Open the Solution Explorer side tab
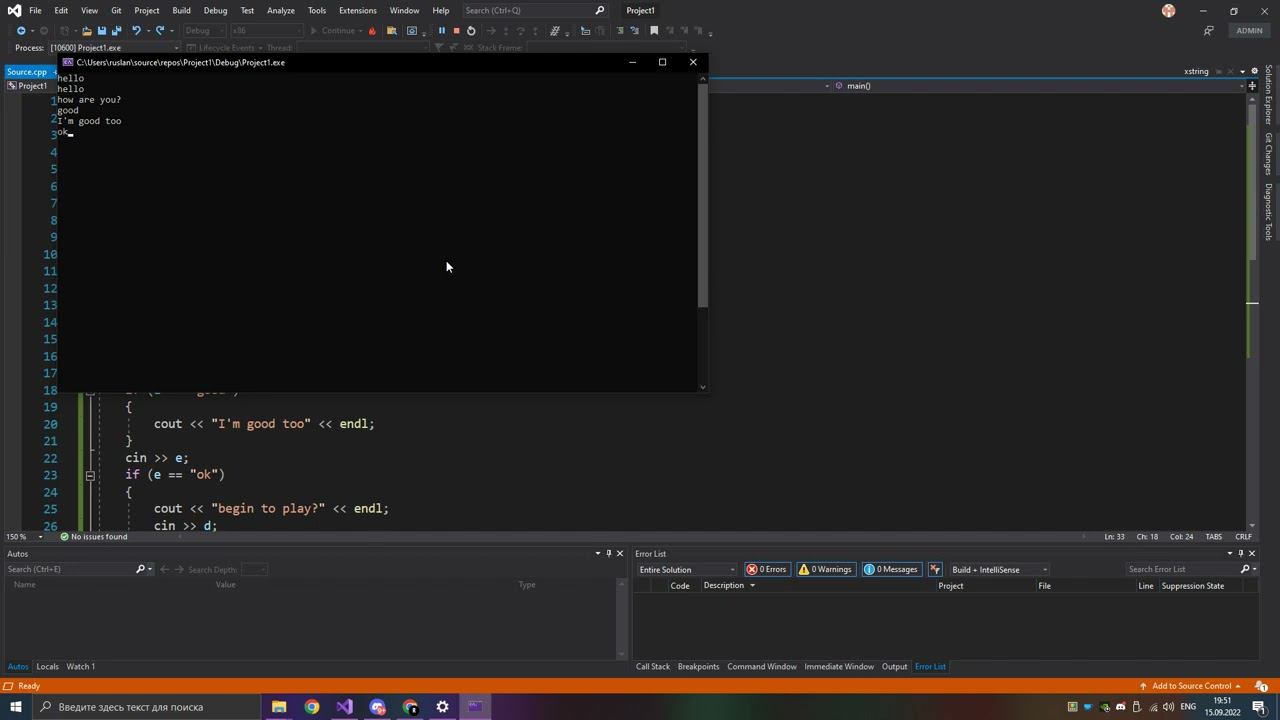The height and width of the screenshot is (720, 1280). [1269, 95]
